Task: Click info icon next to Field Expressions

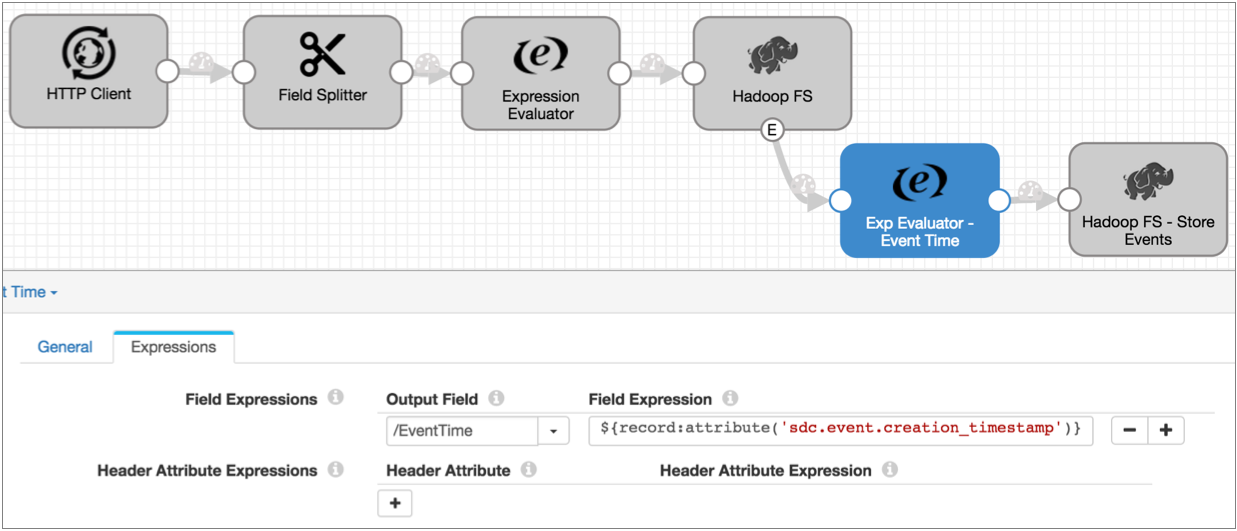Action: [x=336, y=398]
